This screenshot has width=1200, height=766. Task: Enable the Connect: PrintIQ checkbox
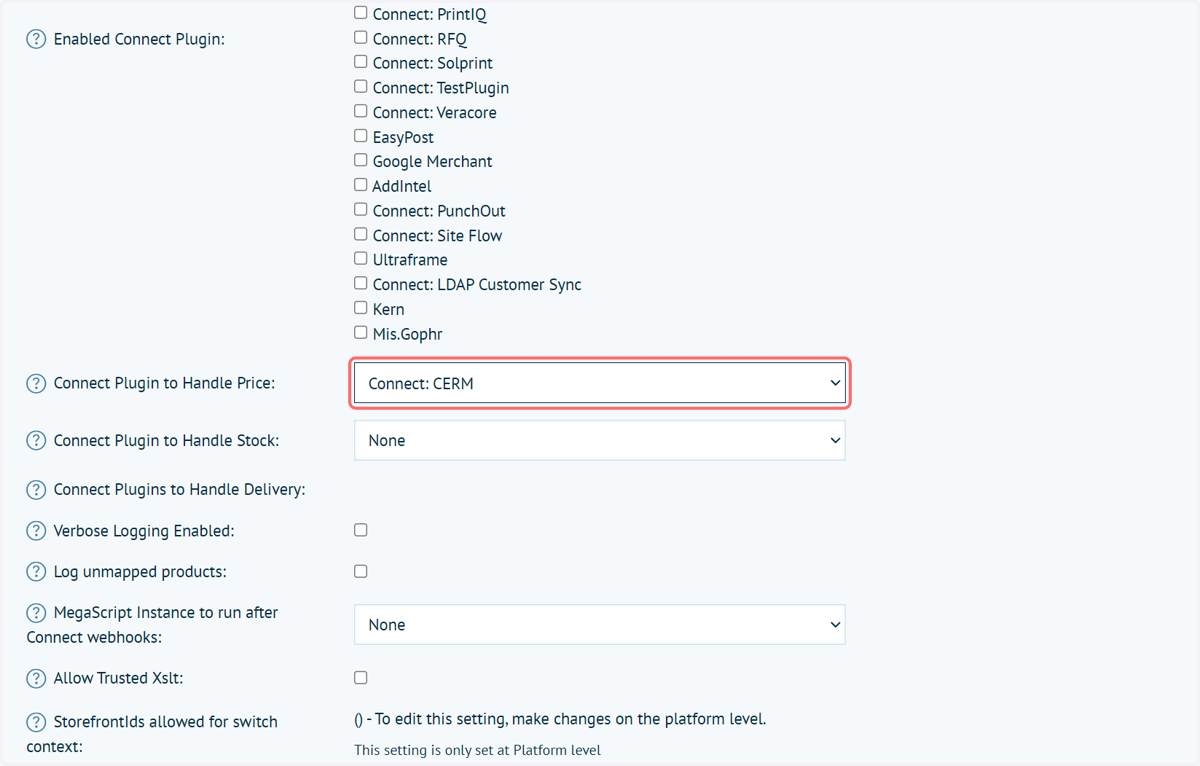click(x=361, y=13)
